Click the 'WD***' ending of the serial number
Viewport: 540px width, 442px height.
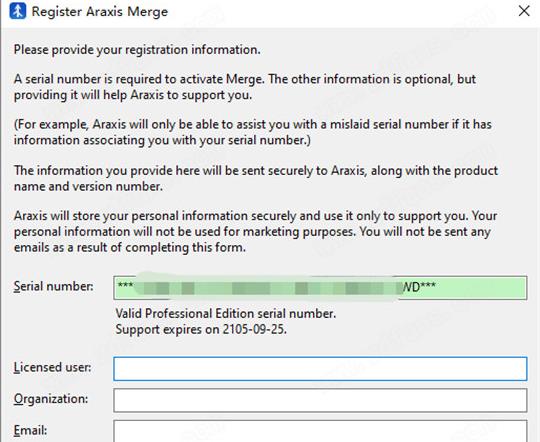(x=419, y=286)
